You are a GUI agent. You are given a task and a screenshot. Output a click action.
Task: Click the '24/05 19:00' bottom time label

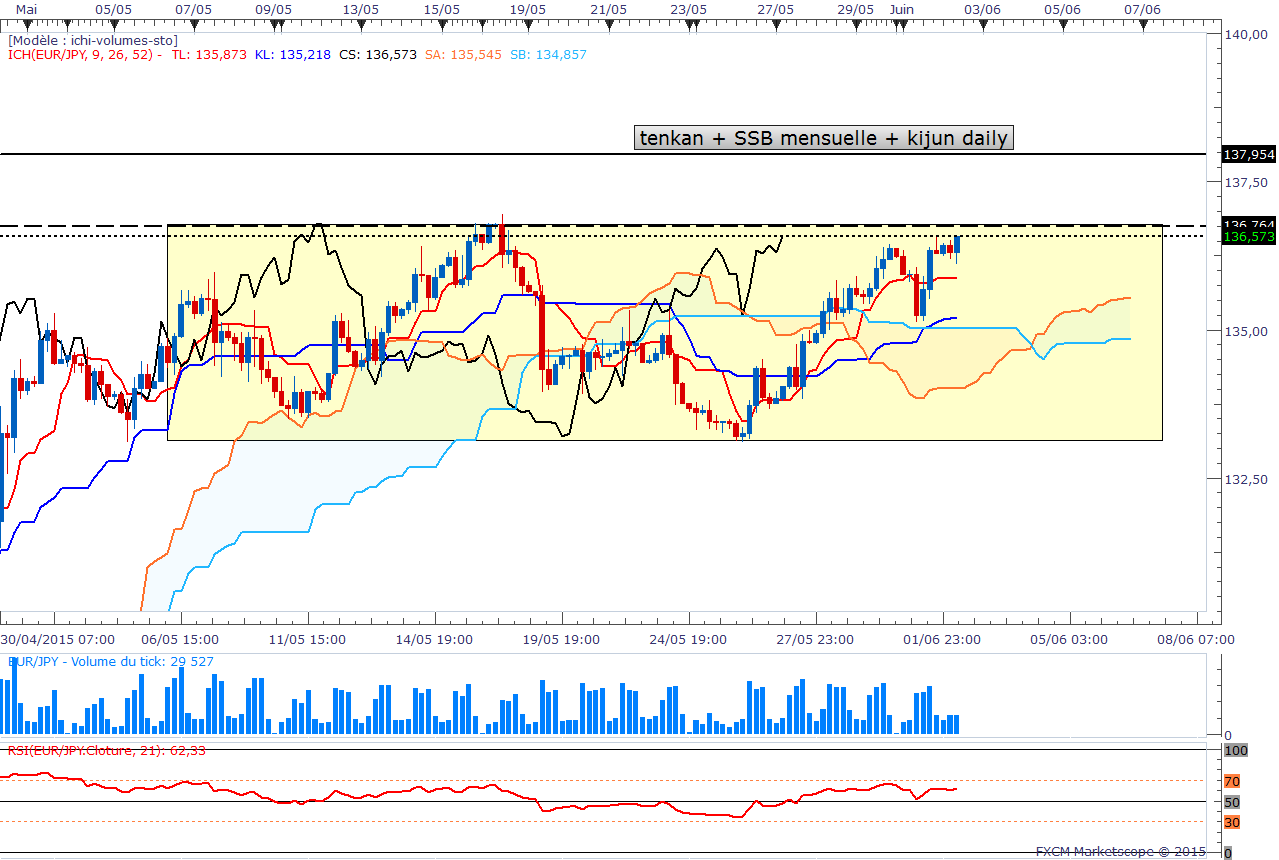pyautogui.click(x=687, y=639)
